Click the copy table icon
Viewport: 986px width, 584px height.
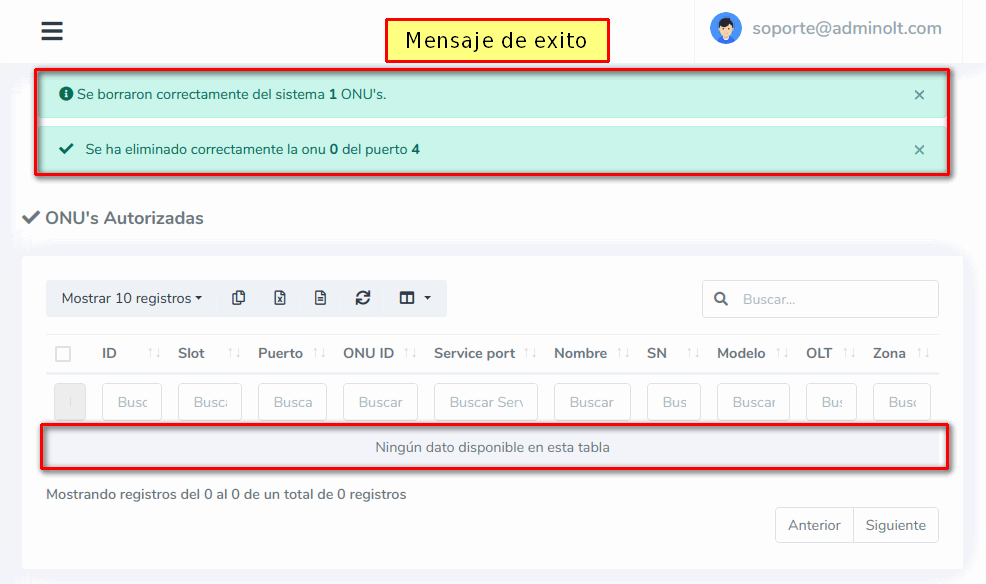[238, 298]
